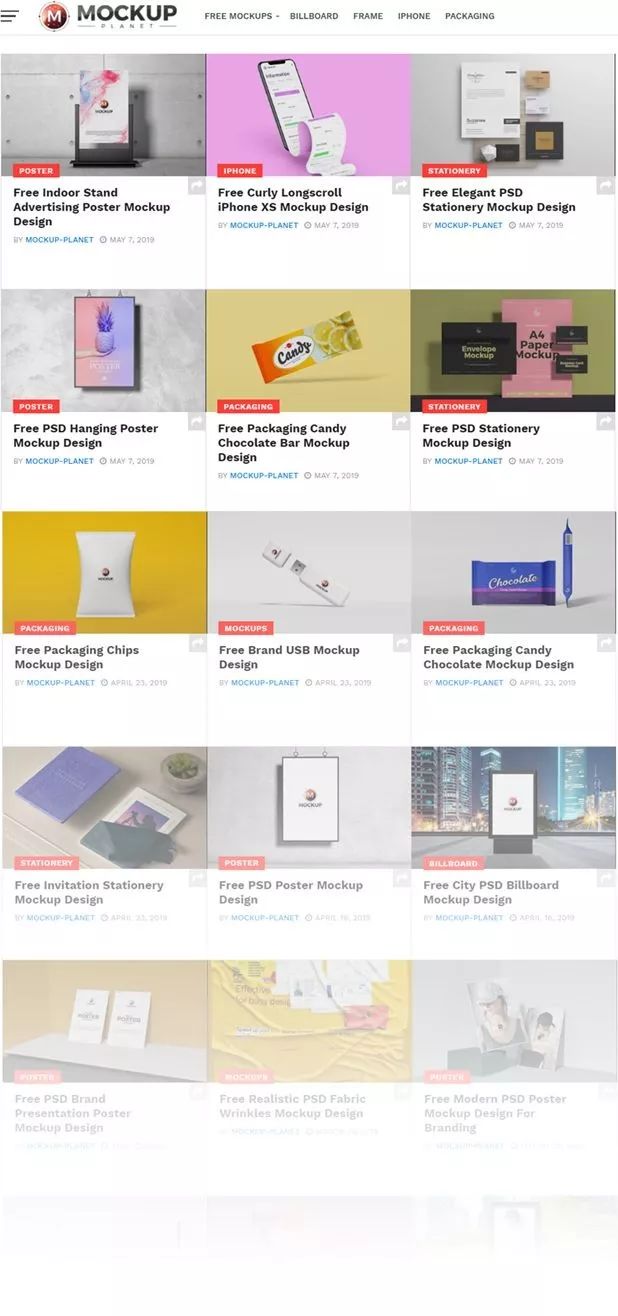
Task: Open the Frame menu item
Action: coord(368,16)
